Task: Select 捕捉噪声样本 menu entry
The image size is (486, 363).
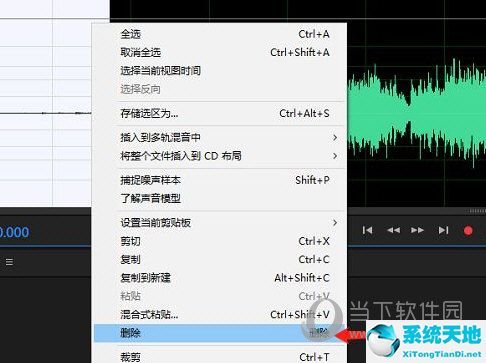Action: pos(220,180)
